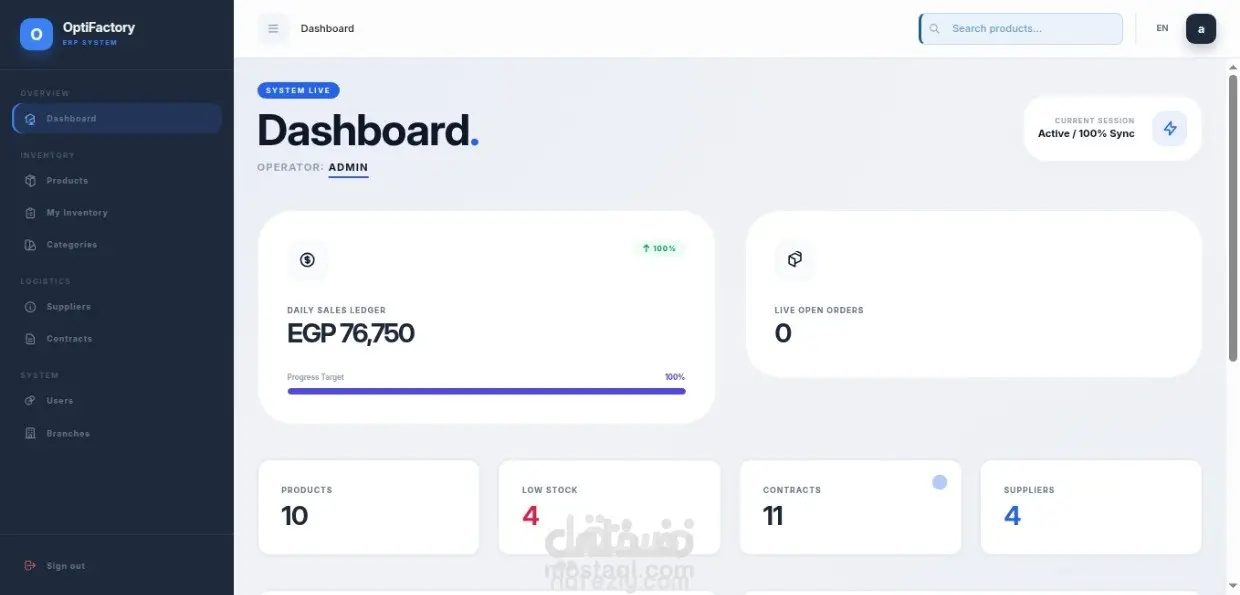Click the dollar sign sales ledger icon

[x=307, y=260]
